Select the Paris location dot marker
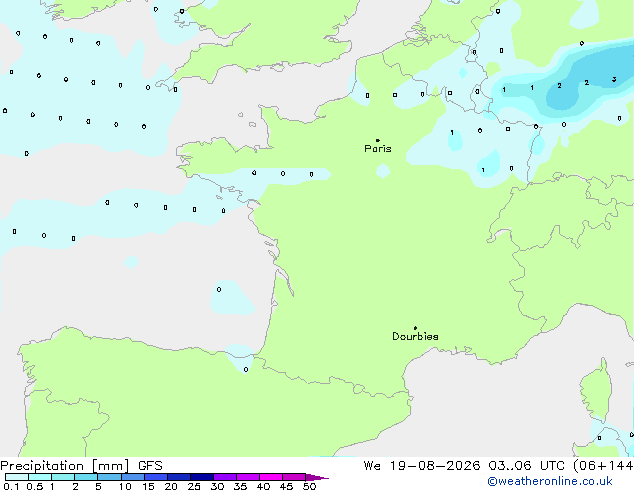This screenshot has height=490, width=634. point(378,140)
